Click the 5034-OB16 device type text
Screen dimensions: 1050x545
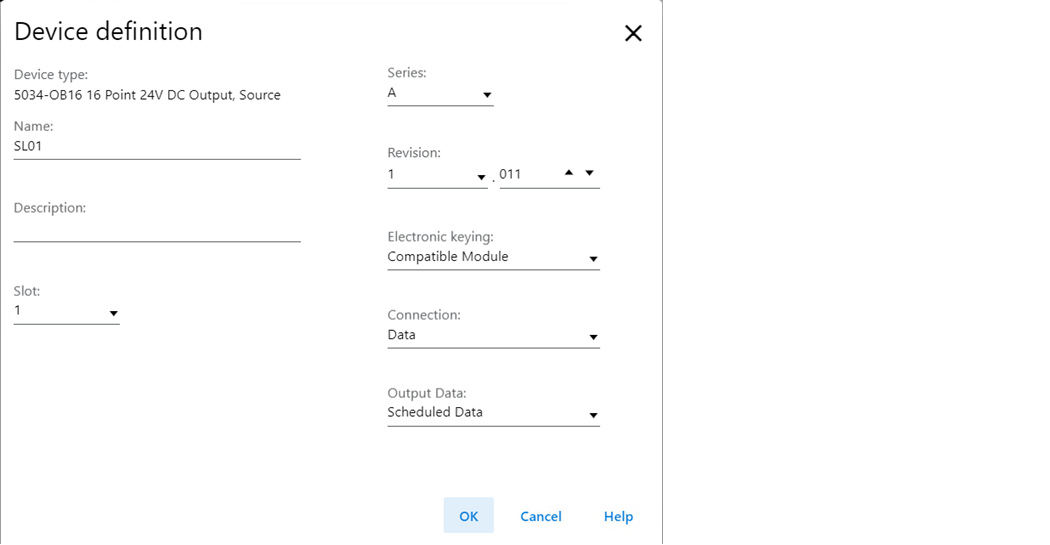coord(147,95)
